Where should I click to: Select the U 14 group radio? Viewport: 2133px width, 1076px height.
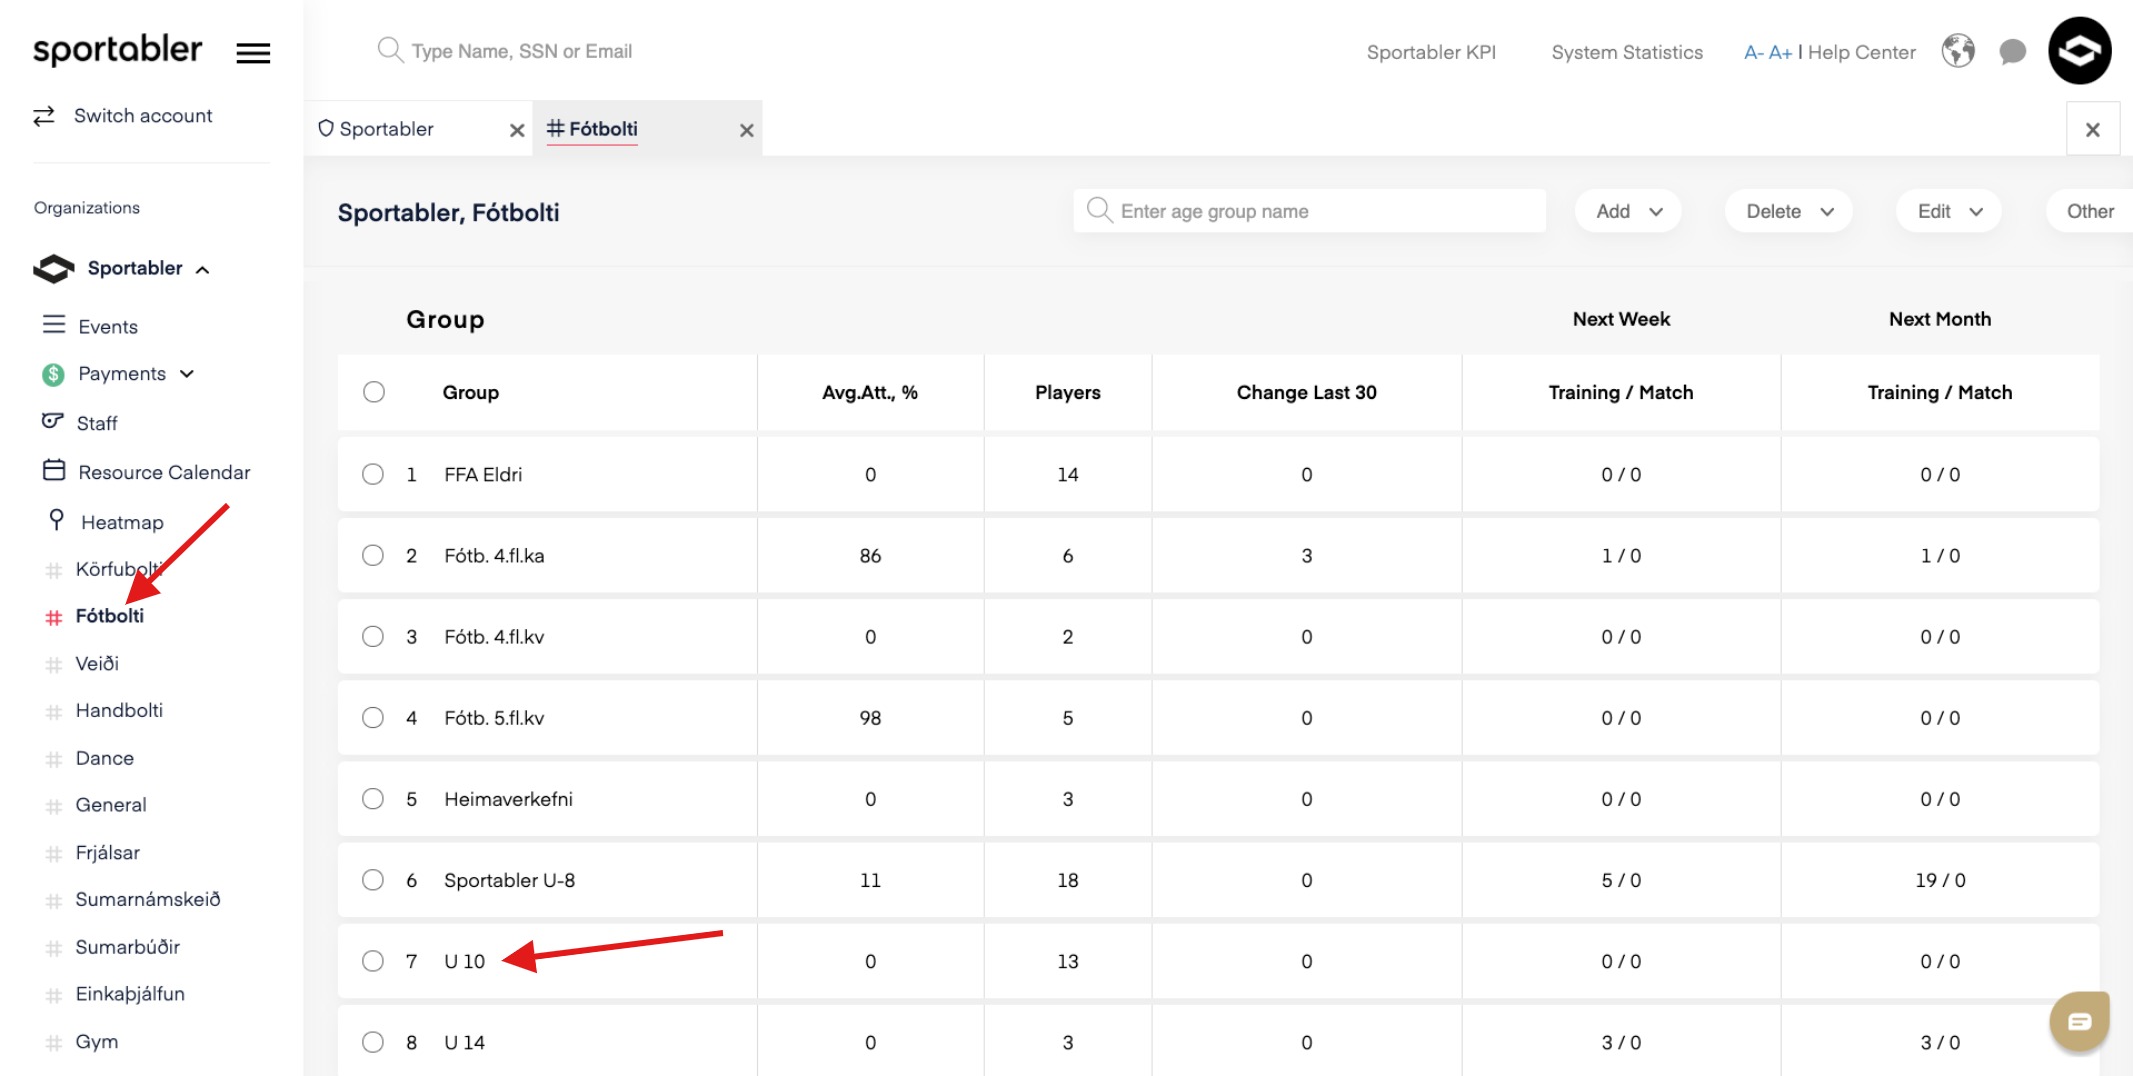click(x=373, y=1042)
